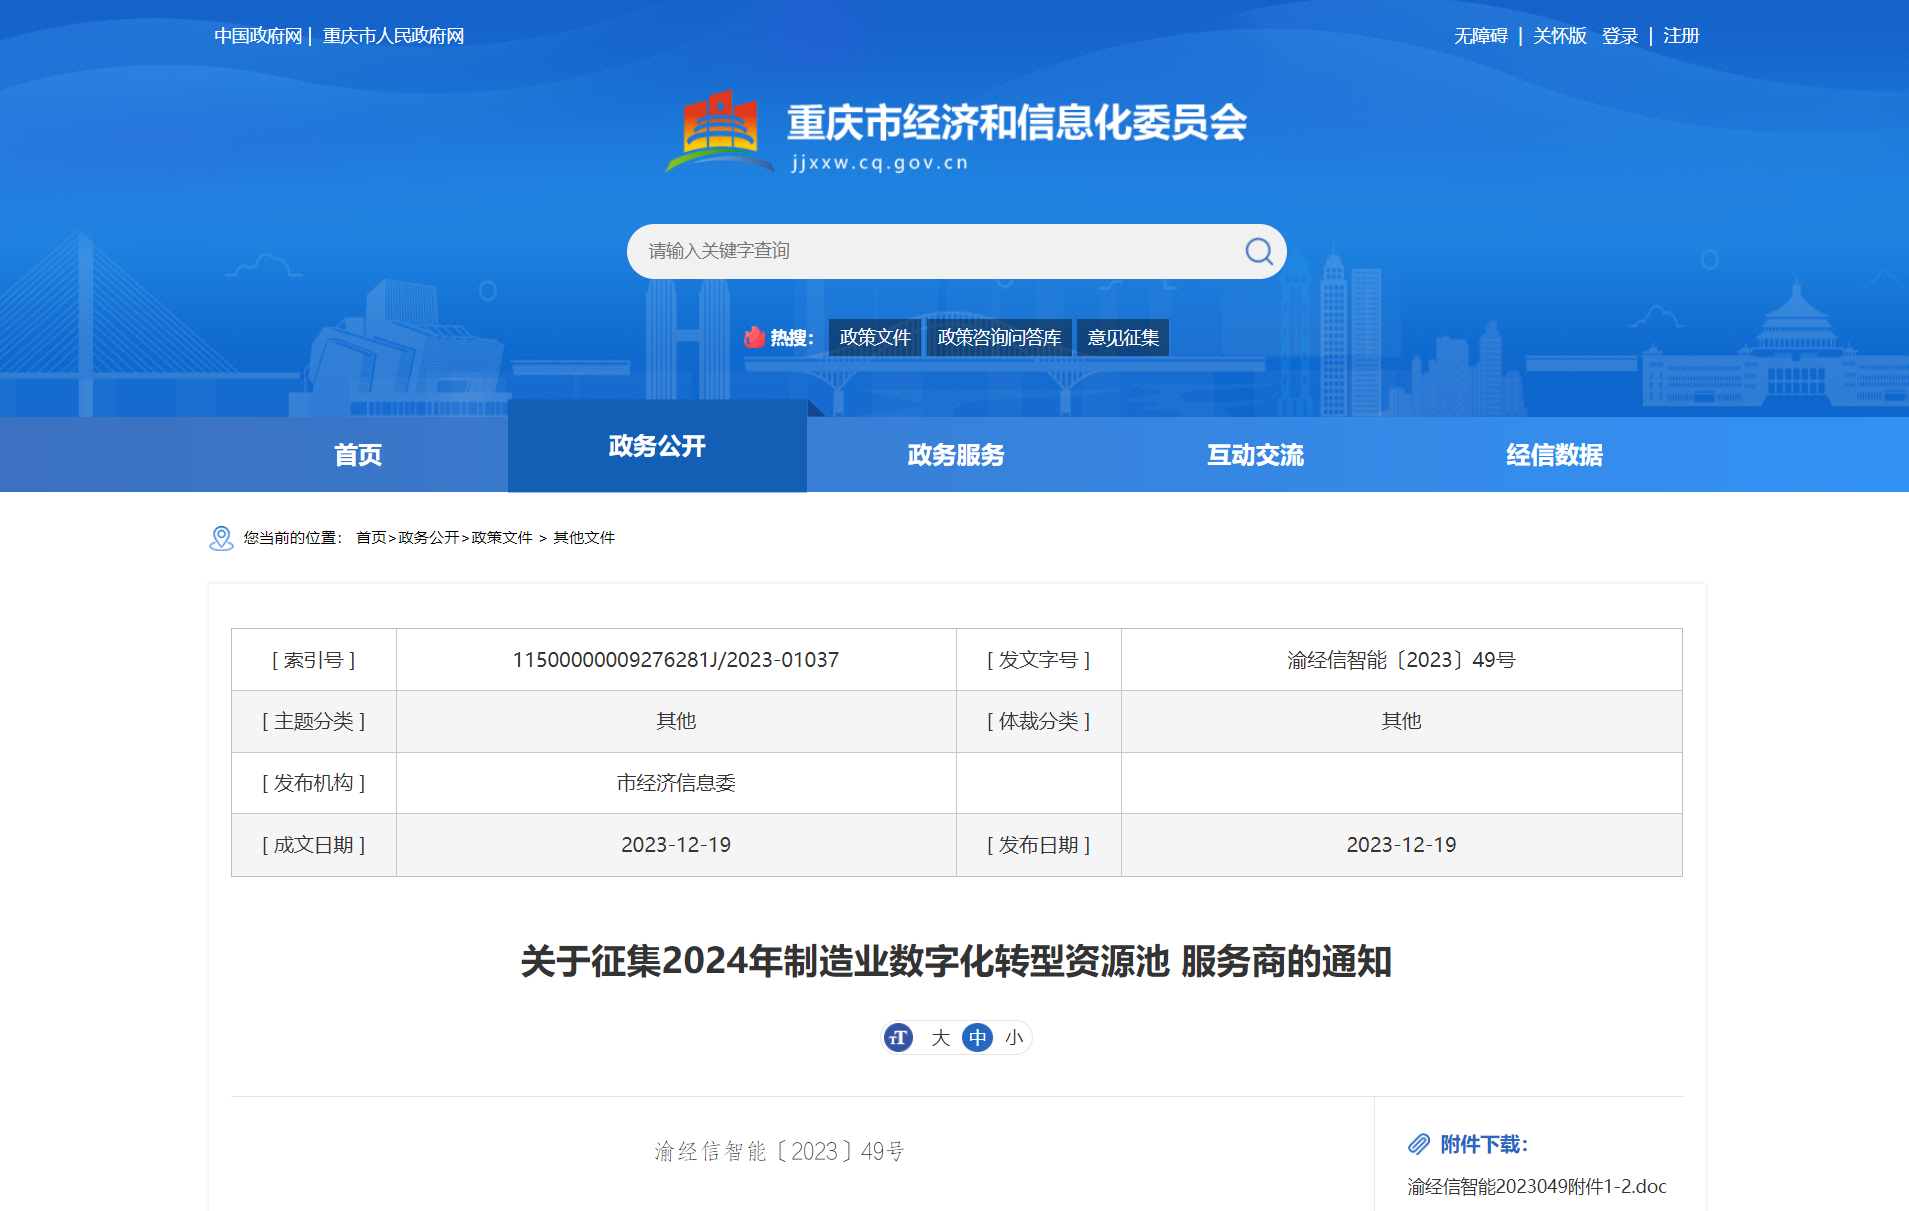
Task: Click the 政策文件 breadcrumb link
Action: click(x=502, y=538)
